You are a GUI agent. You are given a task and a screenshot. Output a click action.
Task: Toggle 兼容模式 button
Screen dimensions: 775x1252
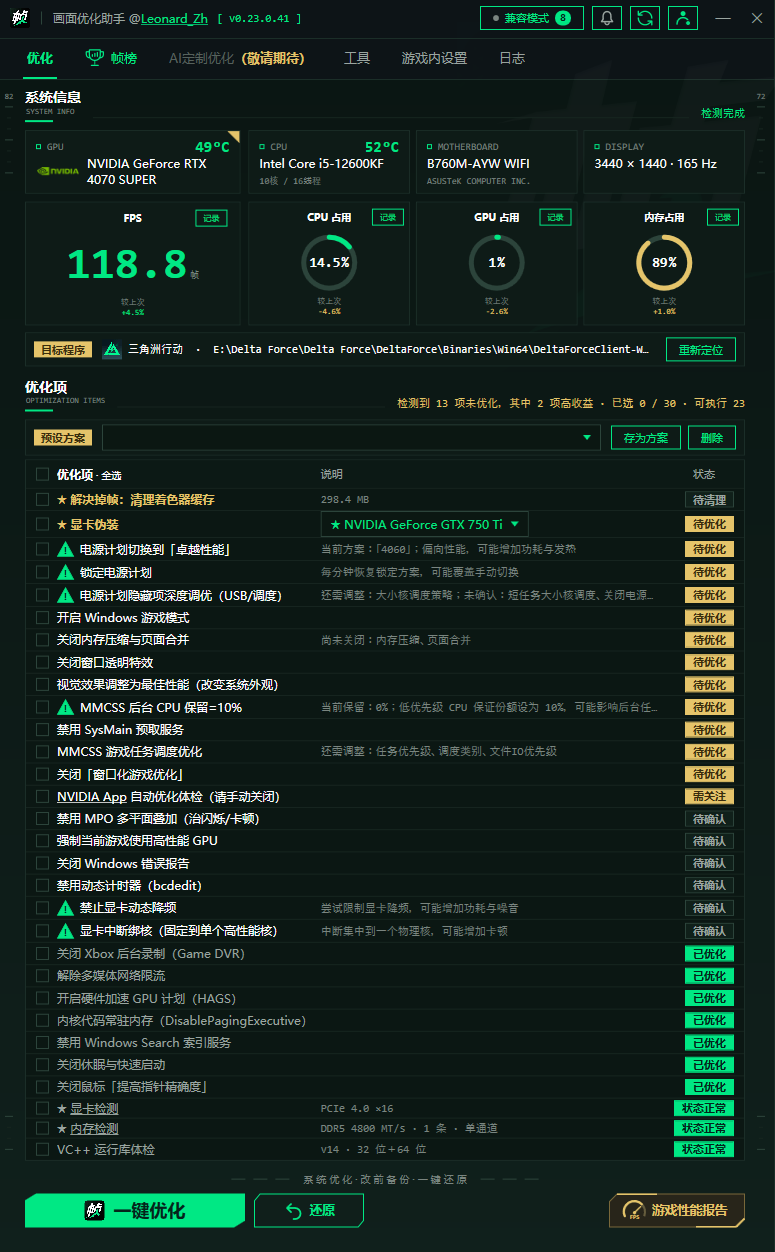pos(532,18)
